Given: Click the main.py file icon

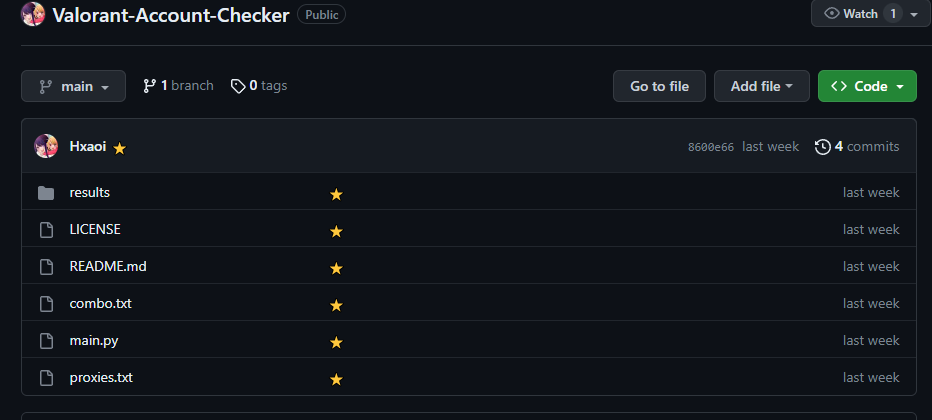Looking at the screenshot, I should point(45,341).
